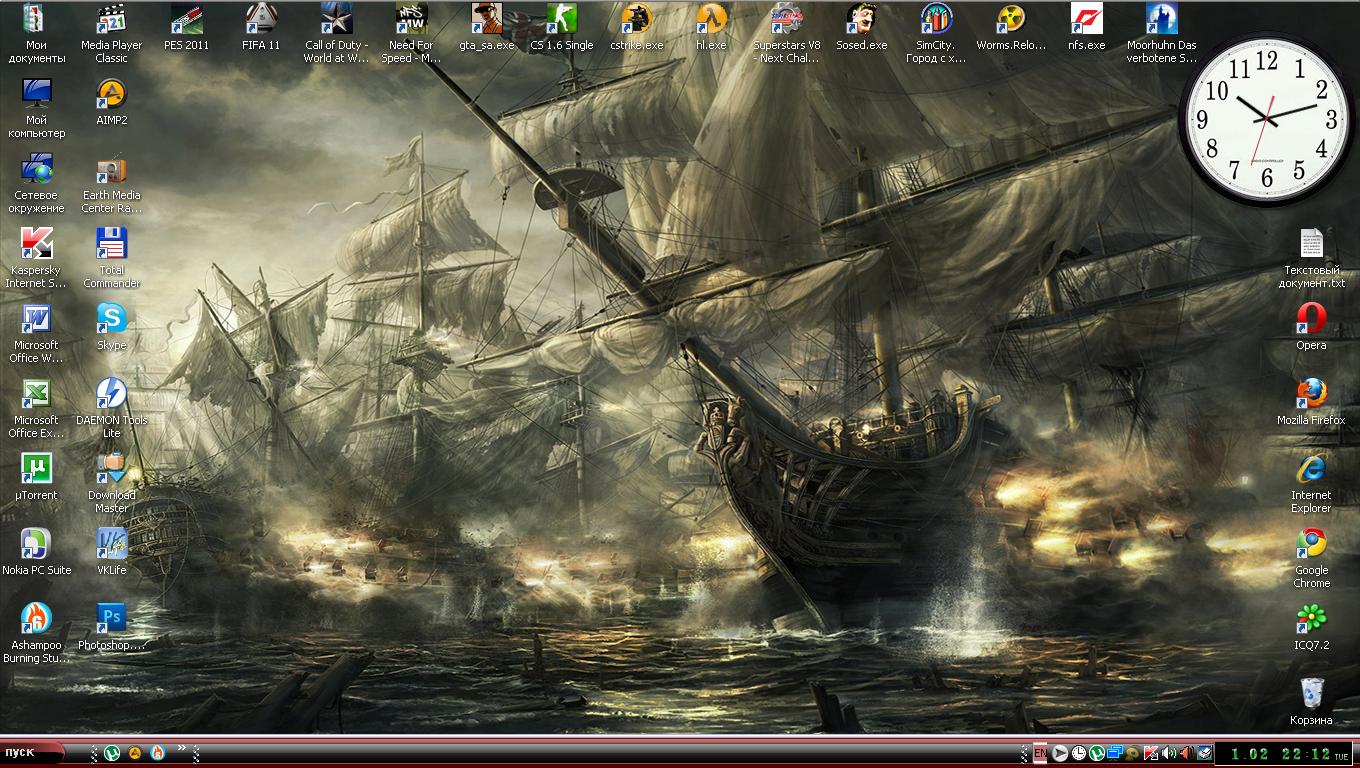1360x768 pixels.
Task: Click the Kaspersky icon in system tray
Action: [1151, 753]
